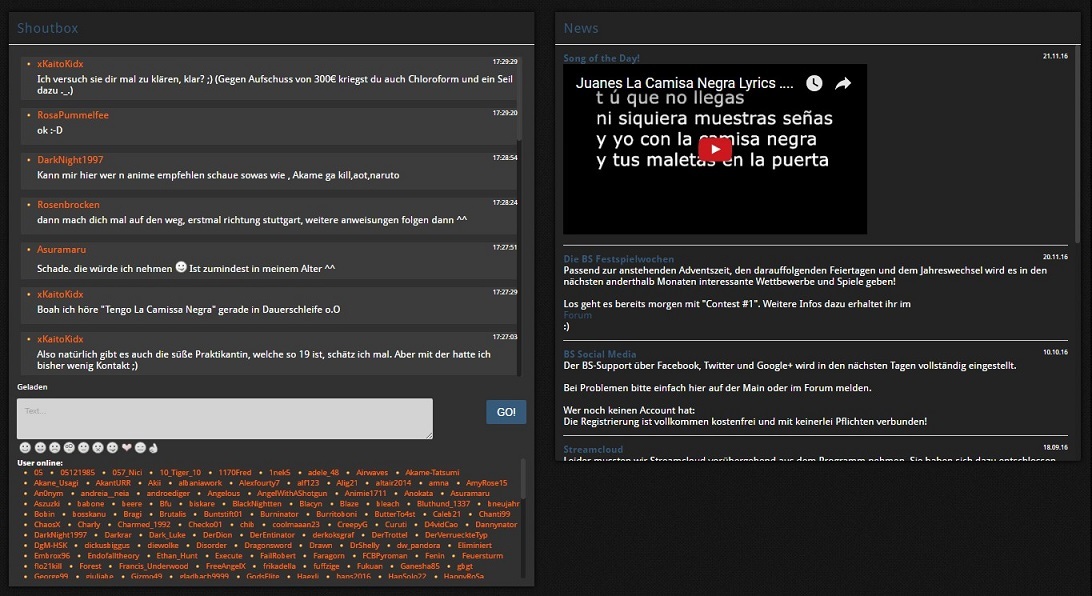Click the News panel heading
Screen dimensions: 1092x596
(581, 28)
